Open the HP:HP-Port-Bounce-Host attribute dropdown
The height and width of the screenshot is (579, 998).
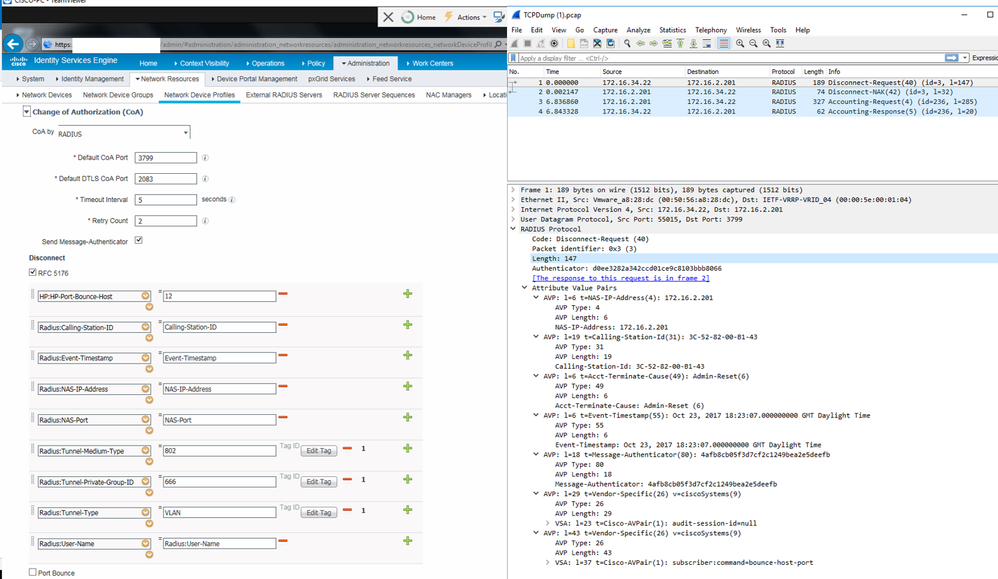point(146,296)
